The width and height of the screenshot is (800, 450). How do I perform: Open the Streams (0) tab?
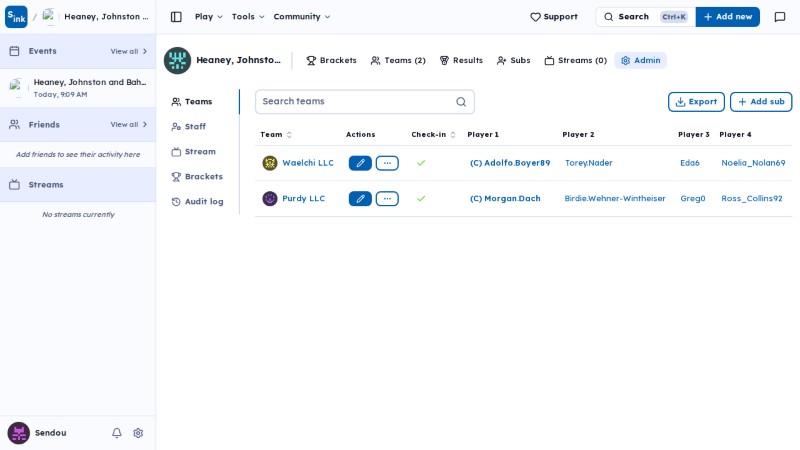pyautogui.click(x=576, y=60)
